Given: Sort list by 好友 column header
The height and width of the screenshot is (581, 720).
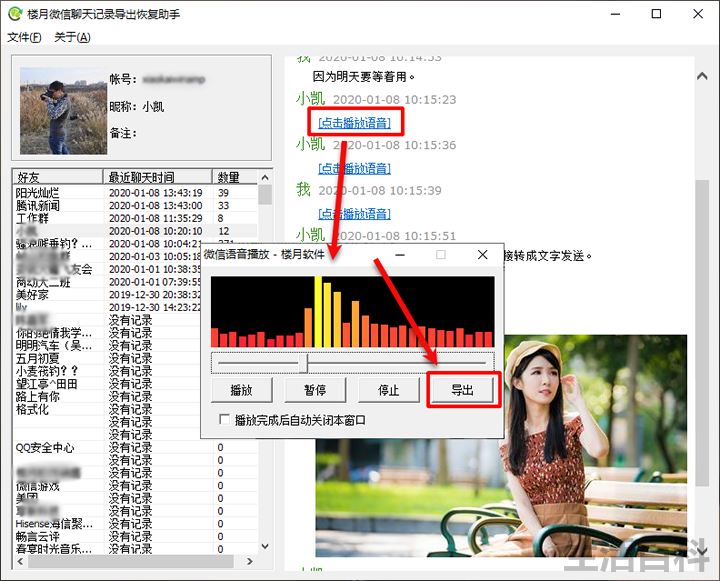Looking at the screenshot, I should pos(58,177).
